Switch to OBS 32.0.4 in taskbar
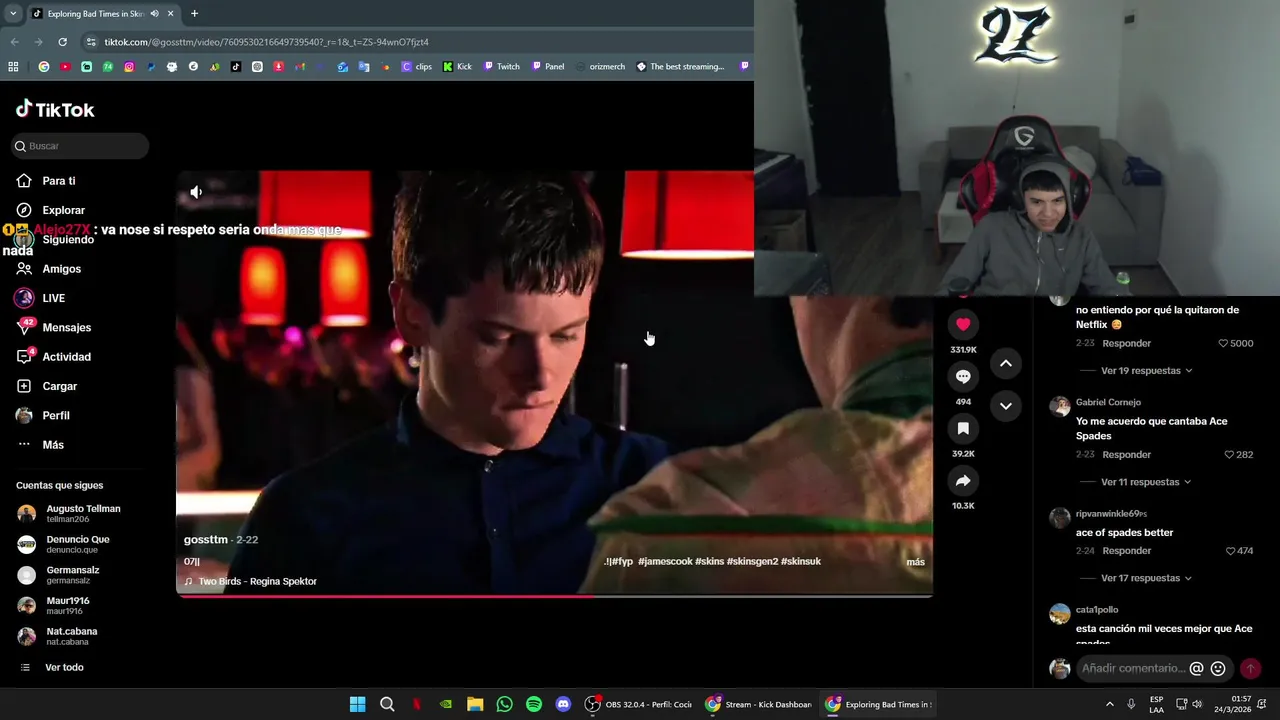1280x720 pixels. click(637, 704)
